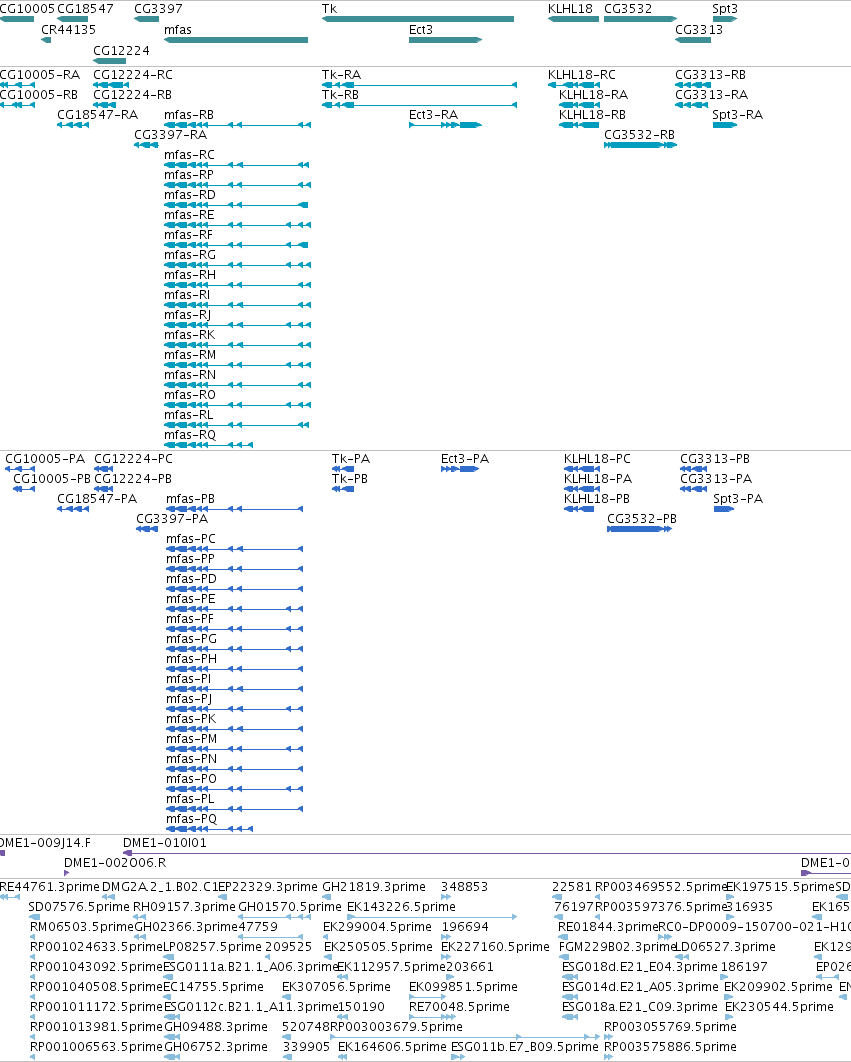
Task: Select the CG3313 gene label
Action: click(699, 30)
